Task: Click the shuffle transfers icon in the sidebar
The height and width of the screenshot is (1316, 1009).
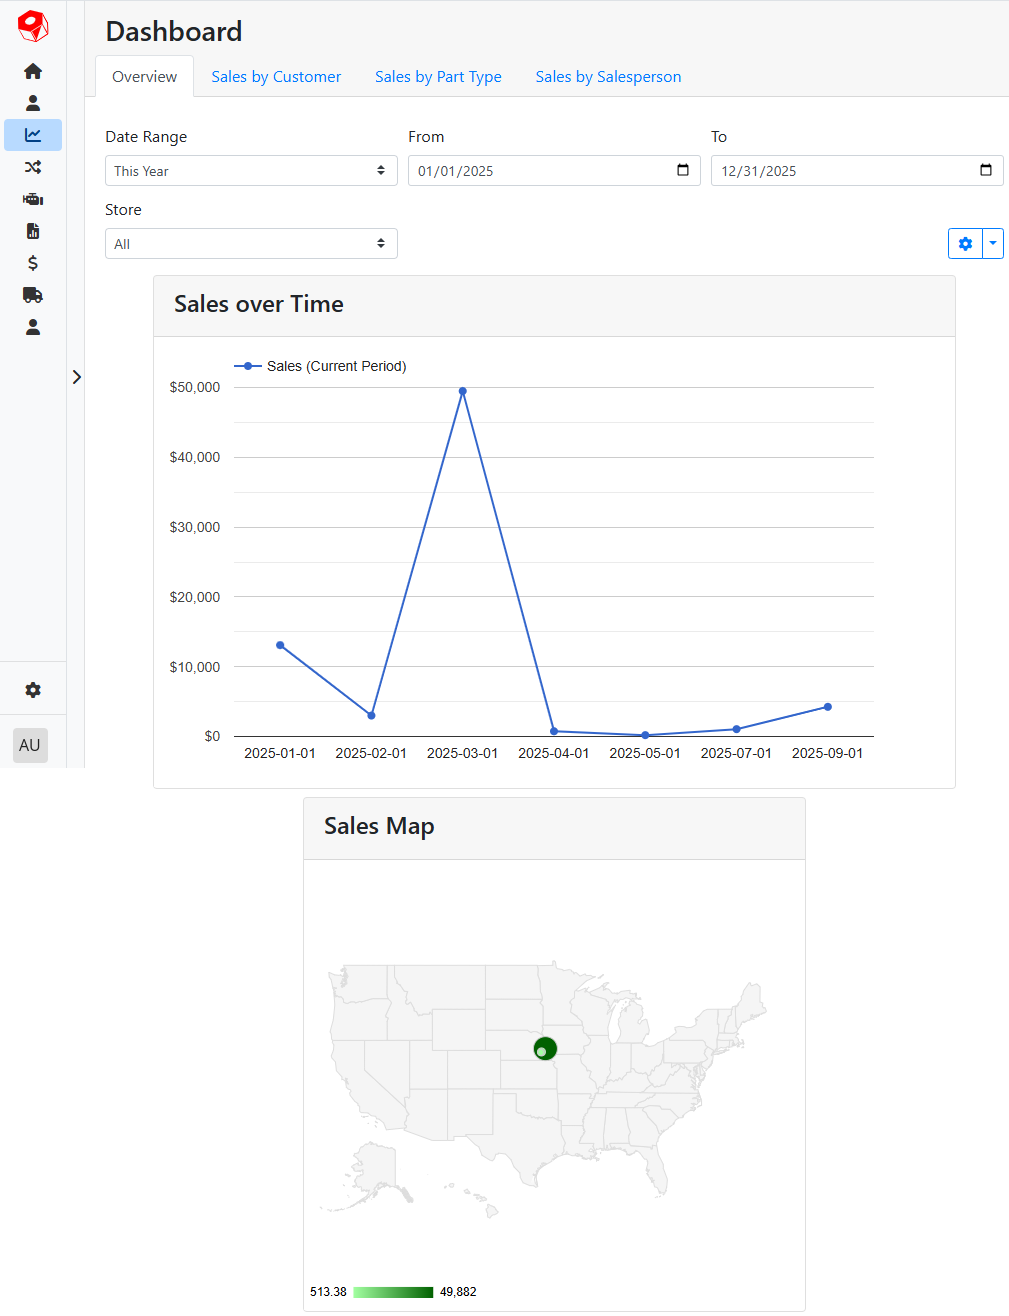Action: (33, 166)
